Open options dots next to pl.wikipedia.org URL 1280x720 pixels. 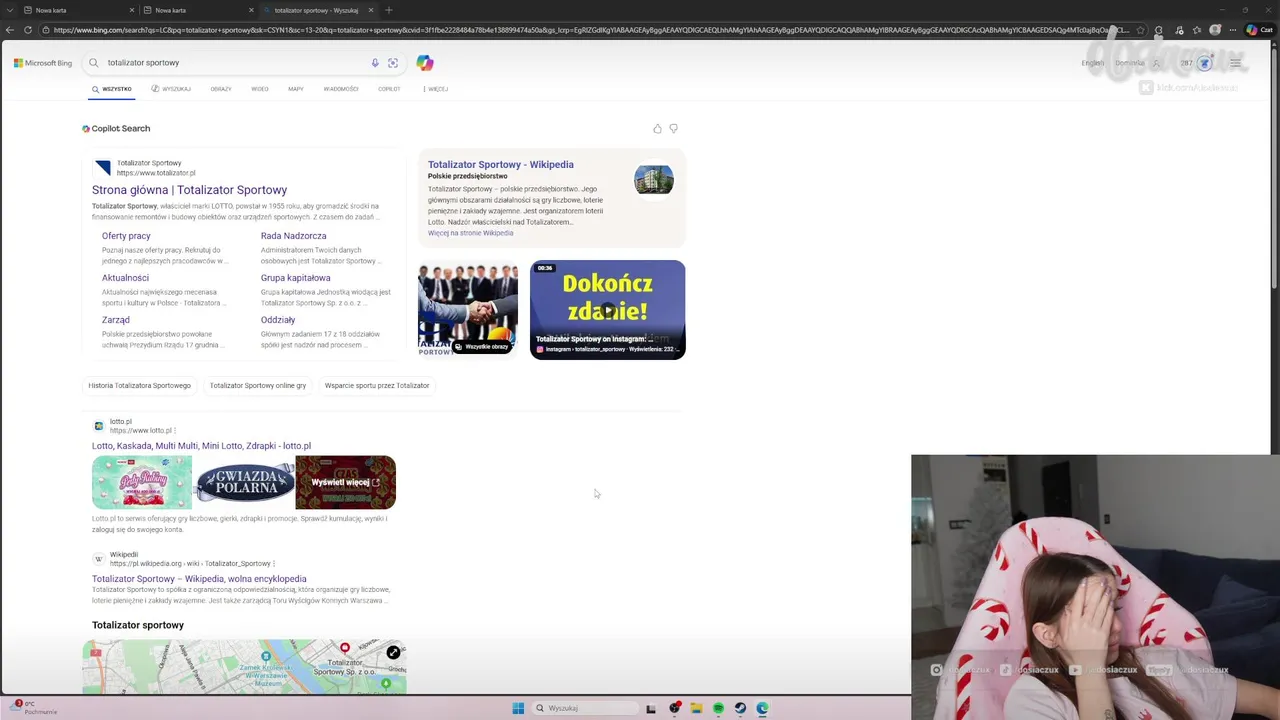click(273, 563)
